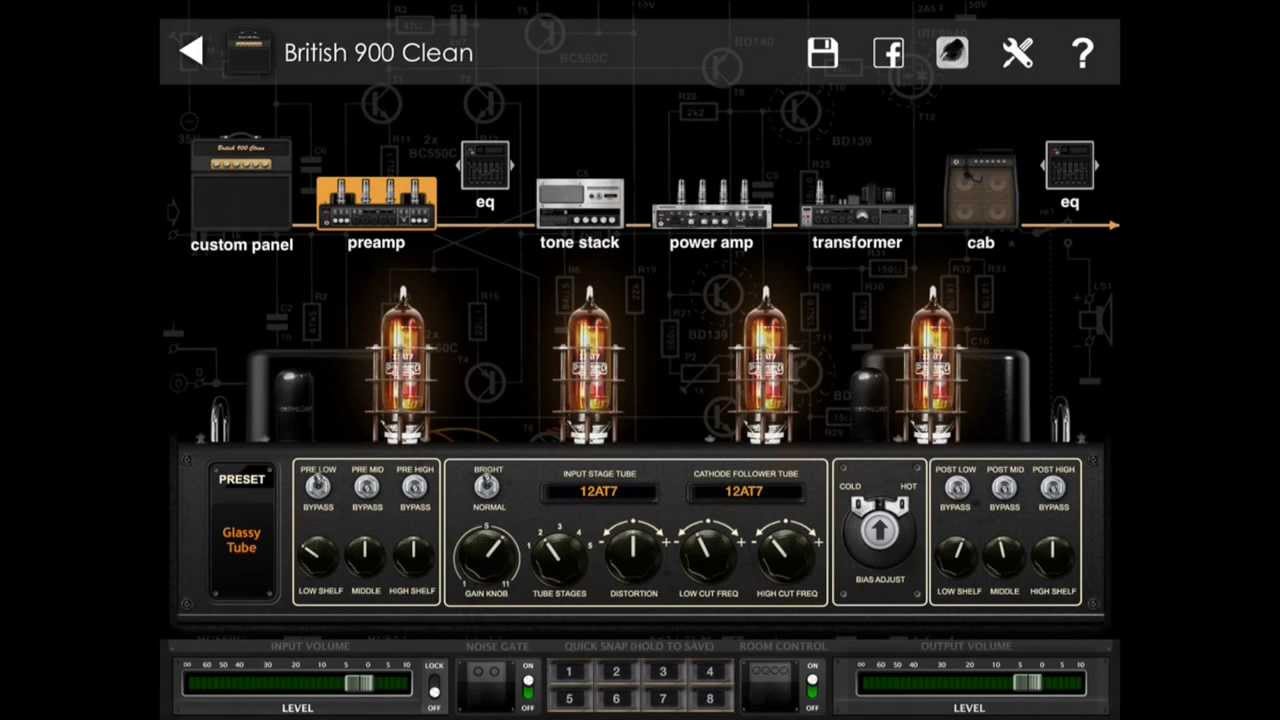Viewport: 1280px width, 720px height.
Task: Open help with the question mark icon
Action: click(1082, 53)
